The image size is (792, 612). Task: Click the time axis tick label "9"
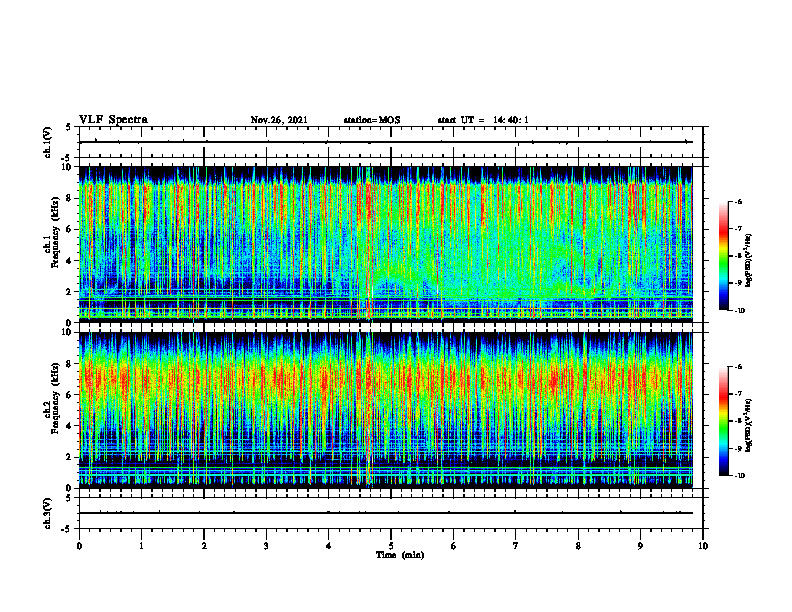[640, 546]
